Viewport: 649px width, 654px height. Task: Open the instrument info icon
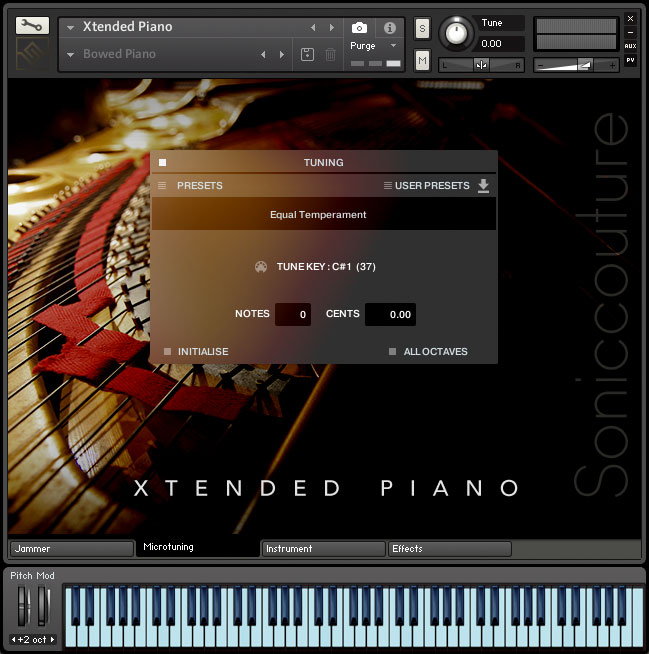390,28
